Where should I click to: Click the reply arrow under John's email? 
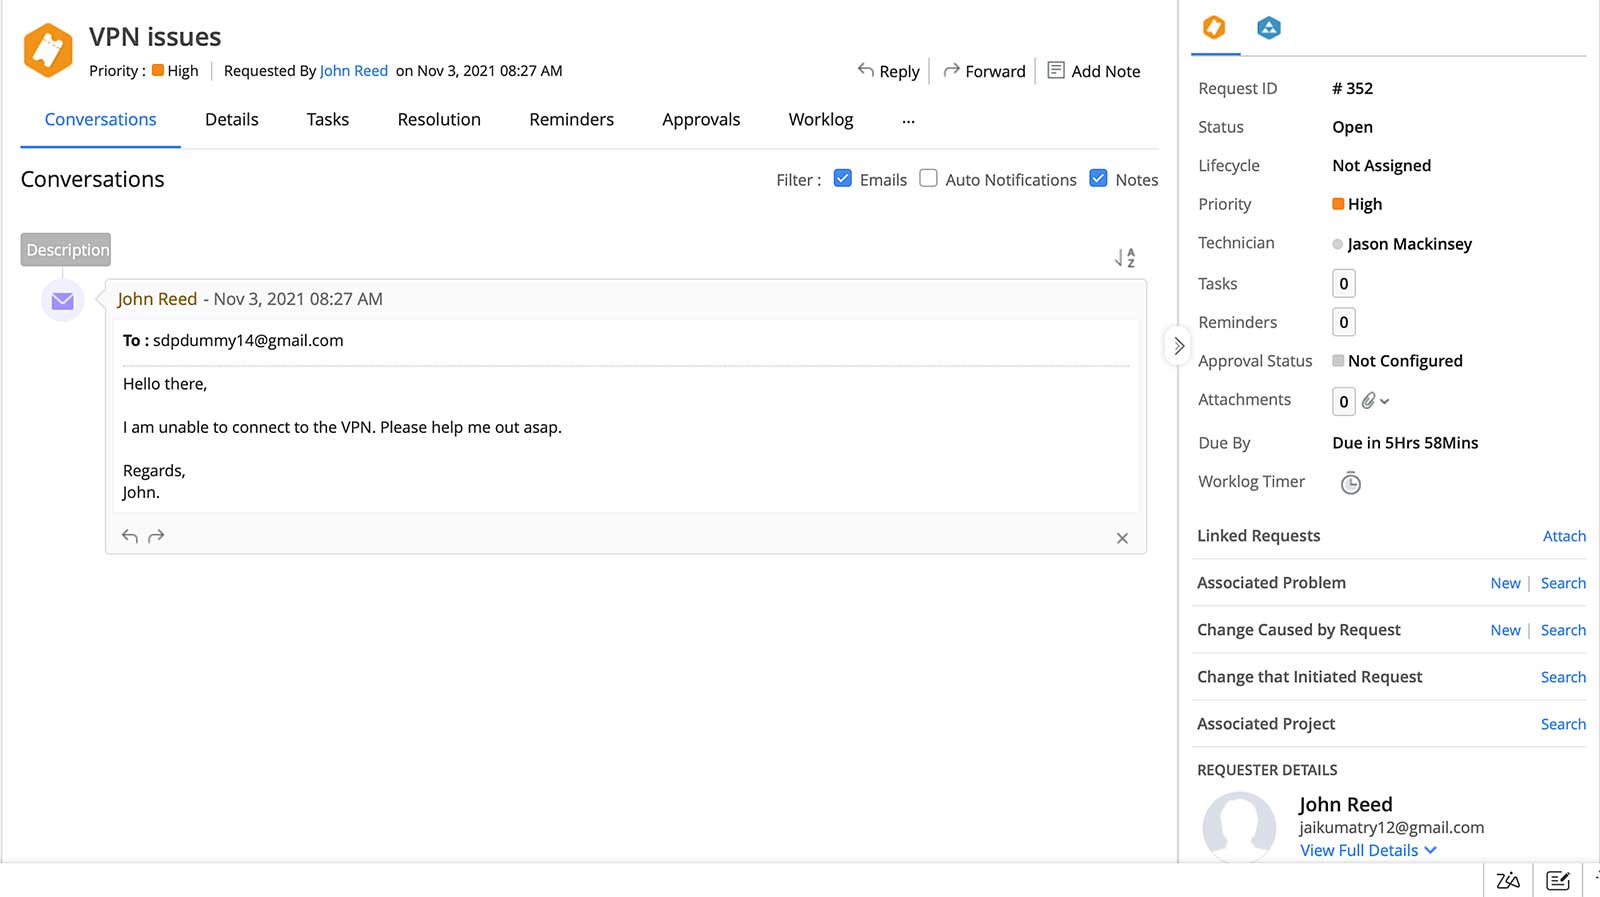coord(130,536)
